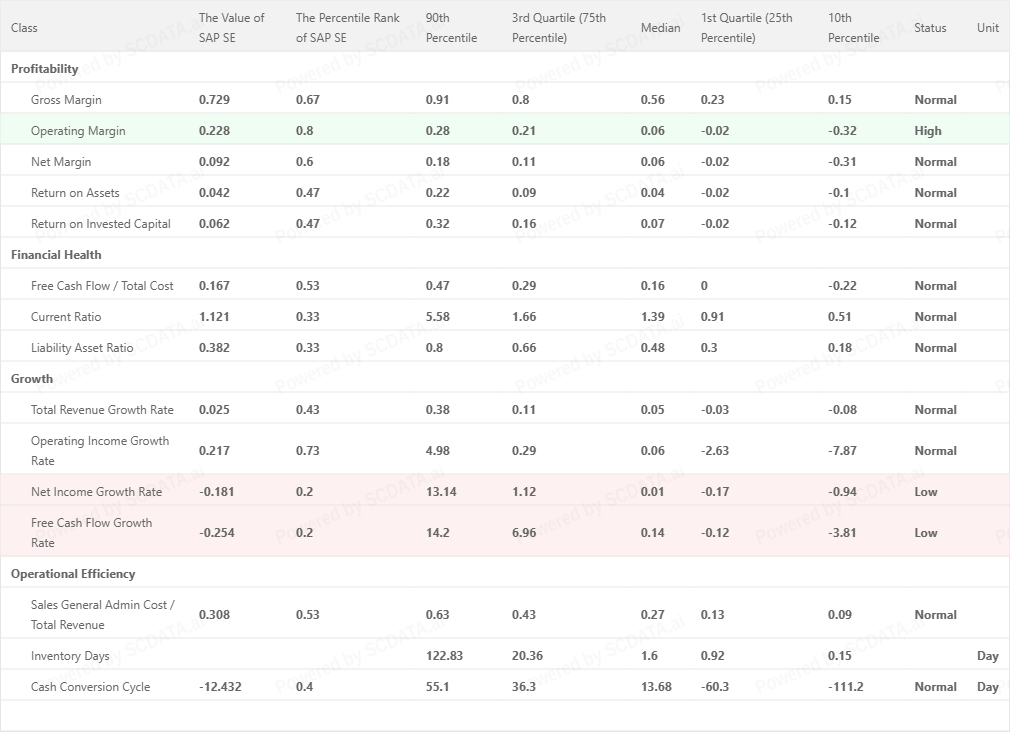Image resolution: width=1010 pixels, height=732 pixels.
Task: Select the Operational Efficiency group row
Action: pos(73,574)
